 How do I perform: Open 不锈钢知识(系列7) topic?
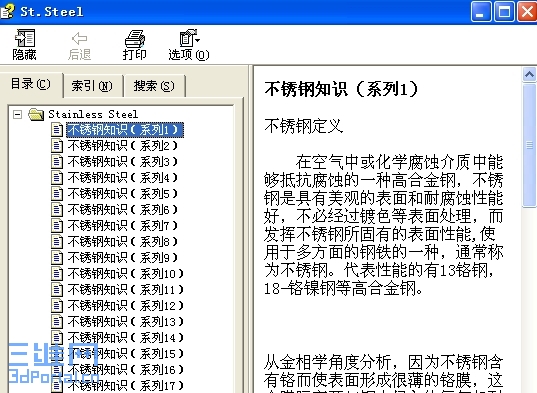pyautogui.click(x=123, y=226)
